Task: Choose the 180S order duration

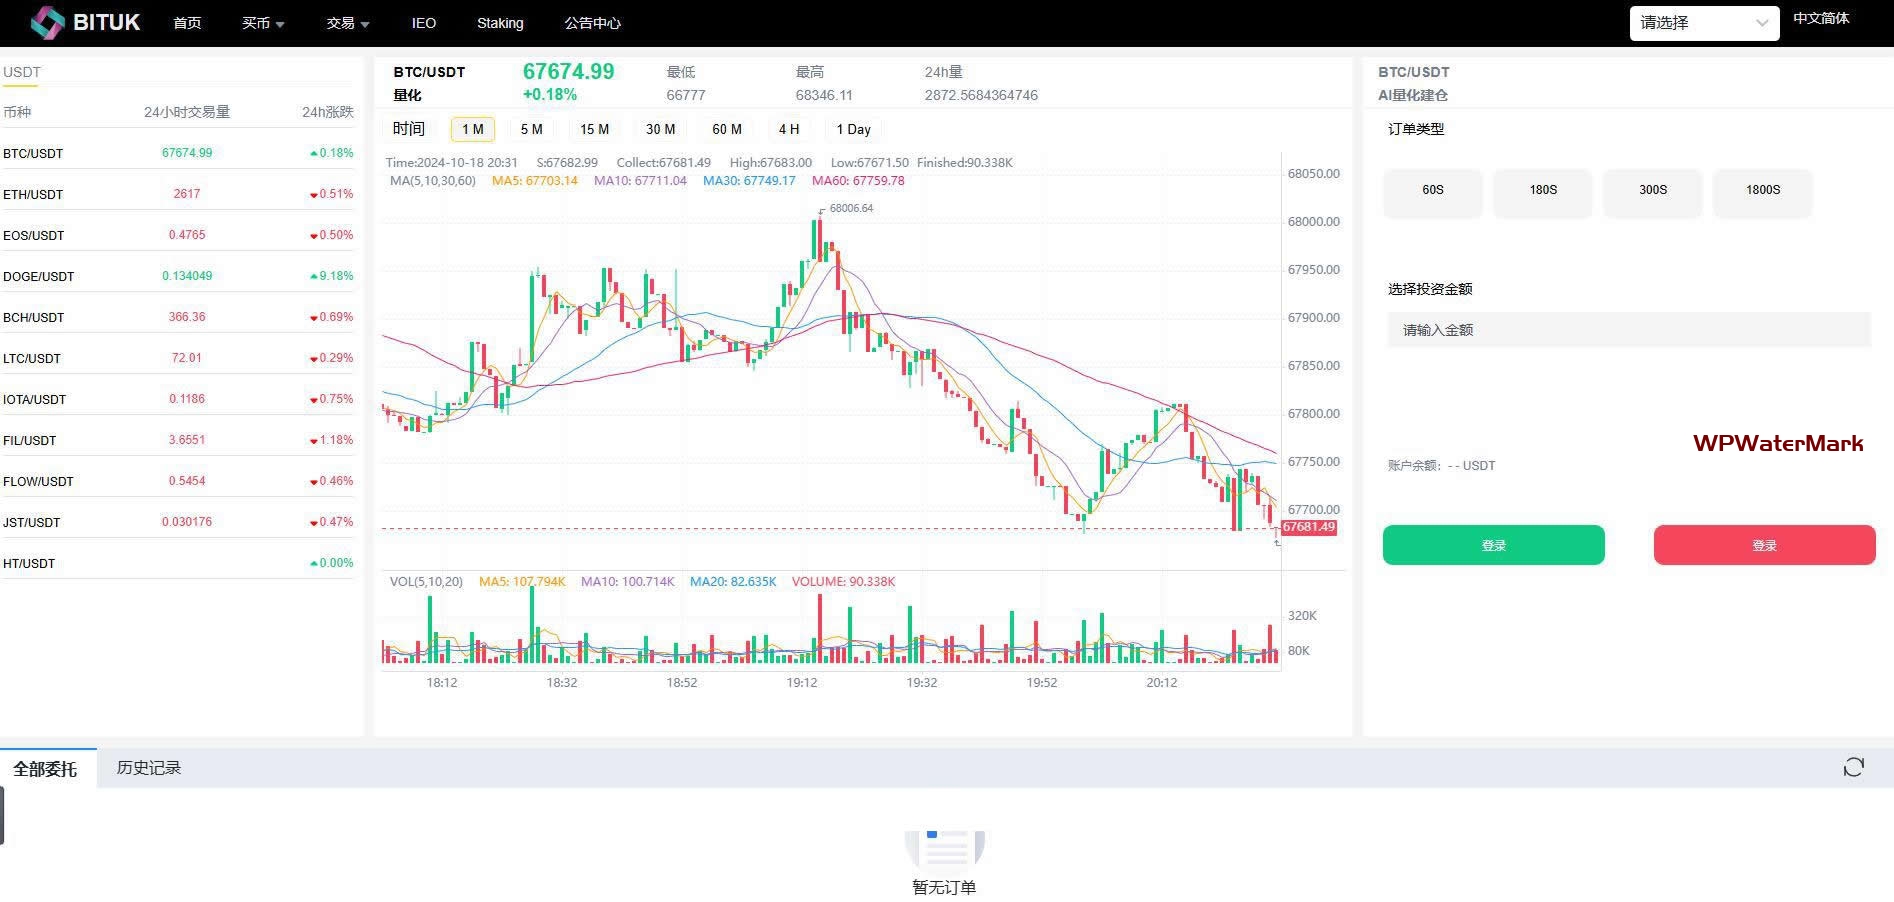Action: pyautogui.click(x=1542, y=190)
